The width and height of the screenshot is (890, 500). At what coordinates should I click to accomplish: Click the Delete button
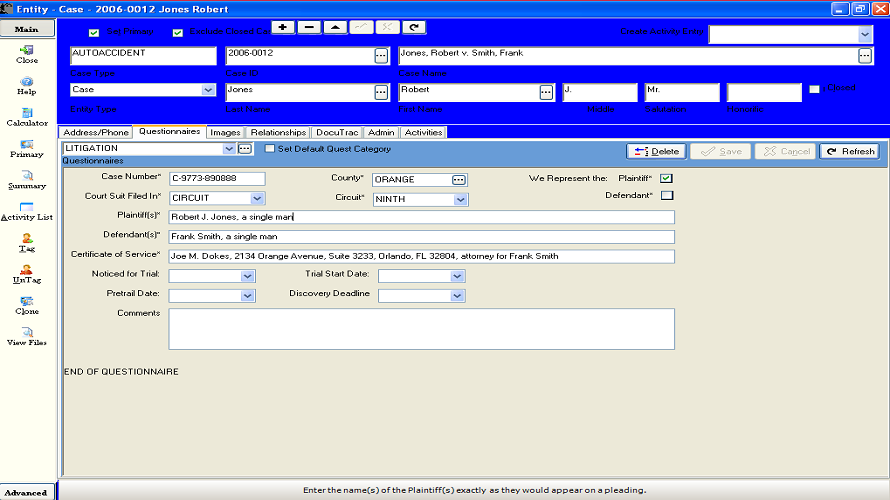656,151
